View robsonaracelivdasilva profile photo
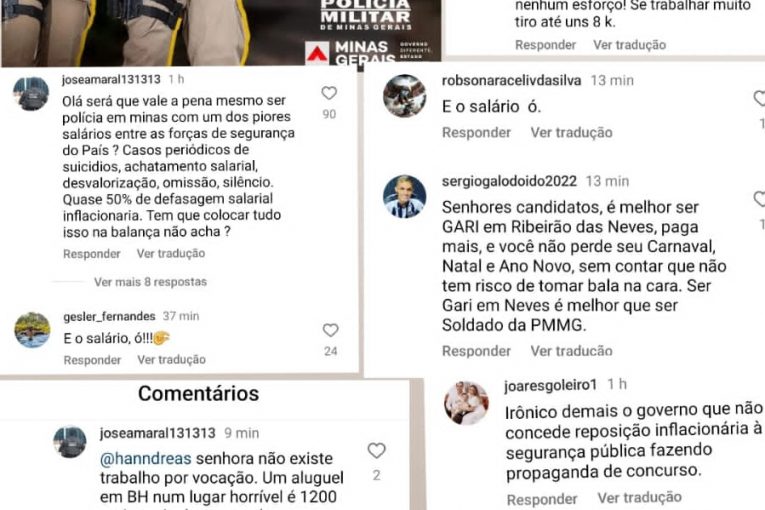 pos(404,96)
